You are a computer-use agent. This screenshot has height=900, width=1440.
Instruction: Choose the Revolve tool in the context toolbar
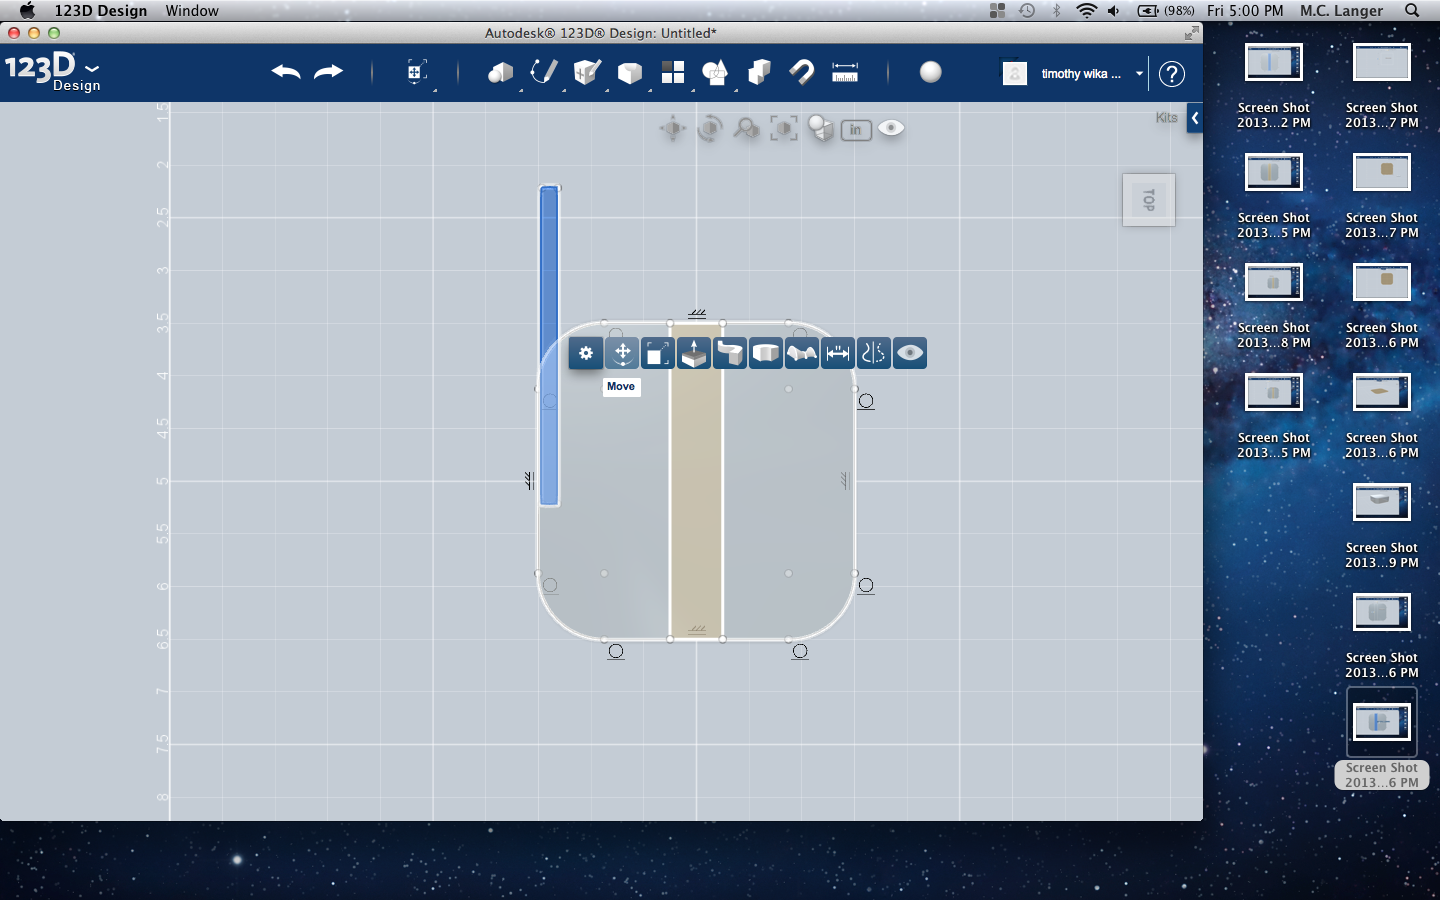(x=766, y=353)
